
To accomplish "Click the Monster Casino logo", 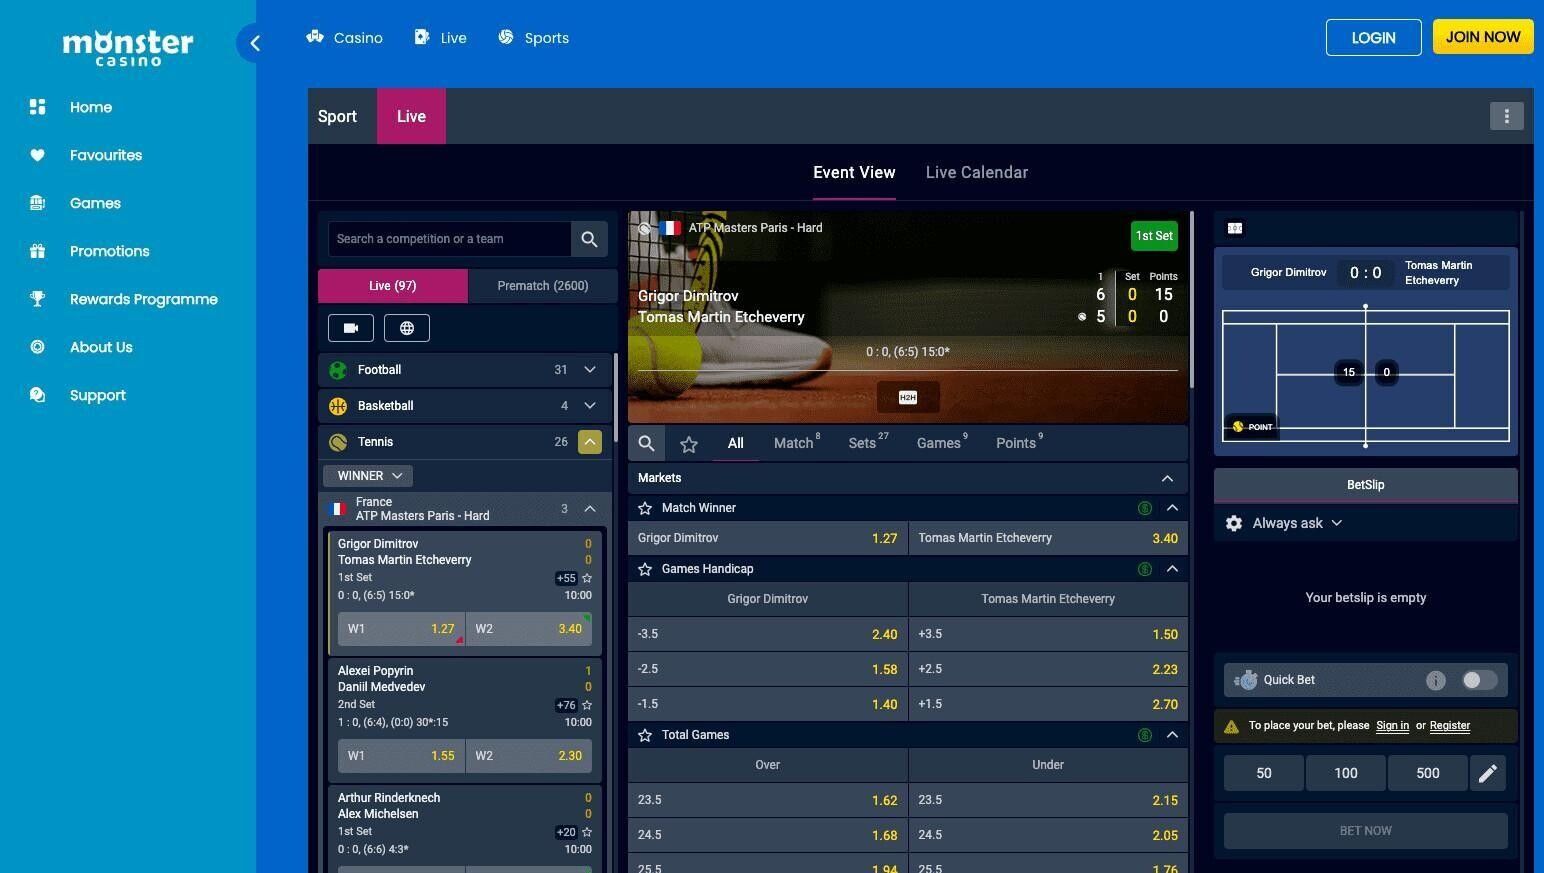I will (128, 47).
